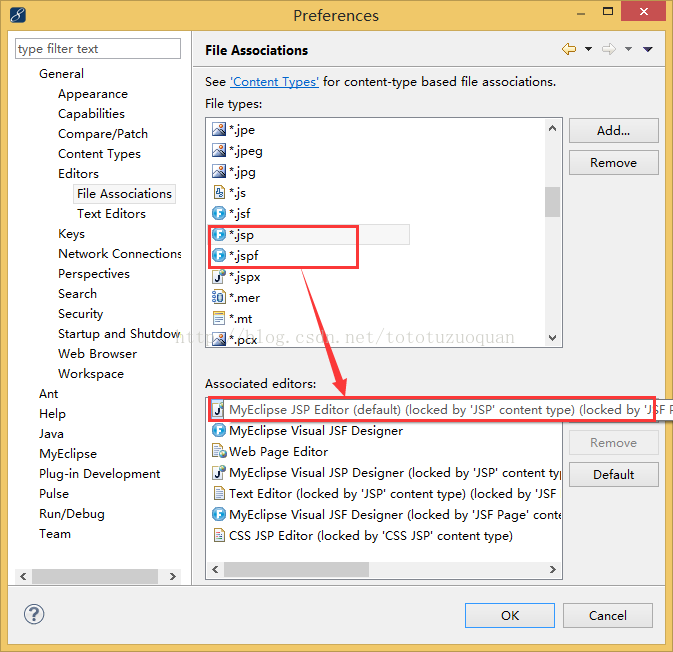The height and width of the screenshot is (652, 673).
Task: Select Ant in the preferences tree
Action: (49, 394)
